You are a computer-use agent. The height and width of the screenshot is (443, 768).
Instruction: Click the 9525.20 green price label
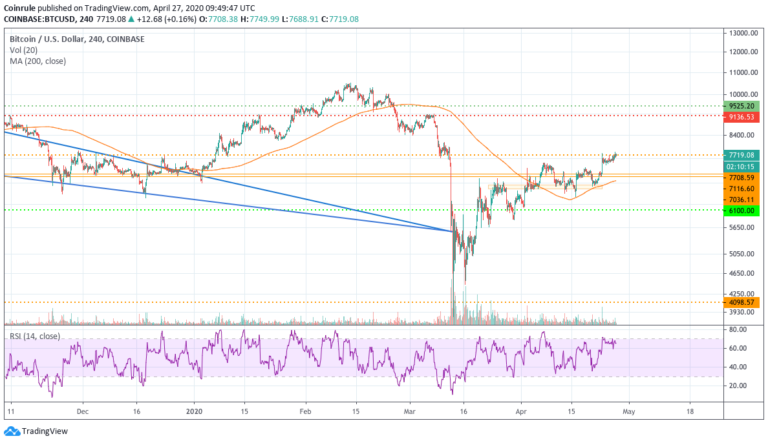coord(742,106)
